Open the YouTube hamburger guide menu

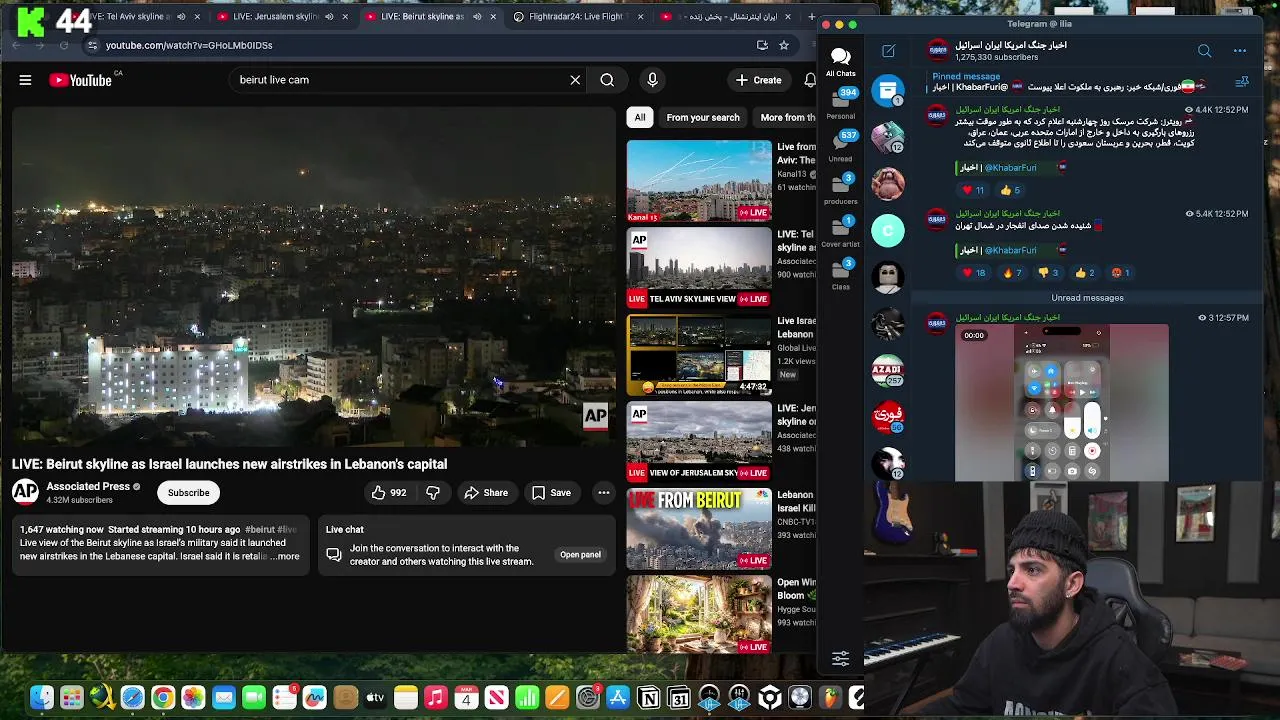point(25,80)
